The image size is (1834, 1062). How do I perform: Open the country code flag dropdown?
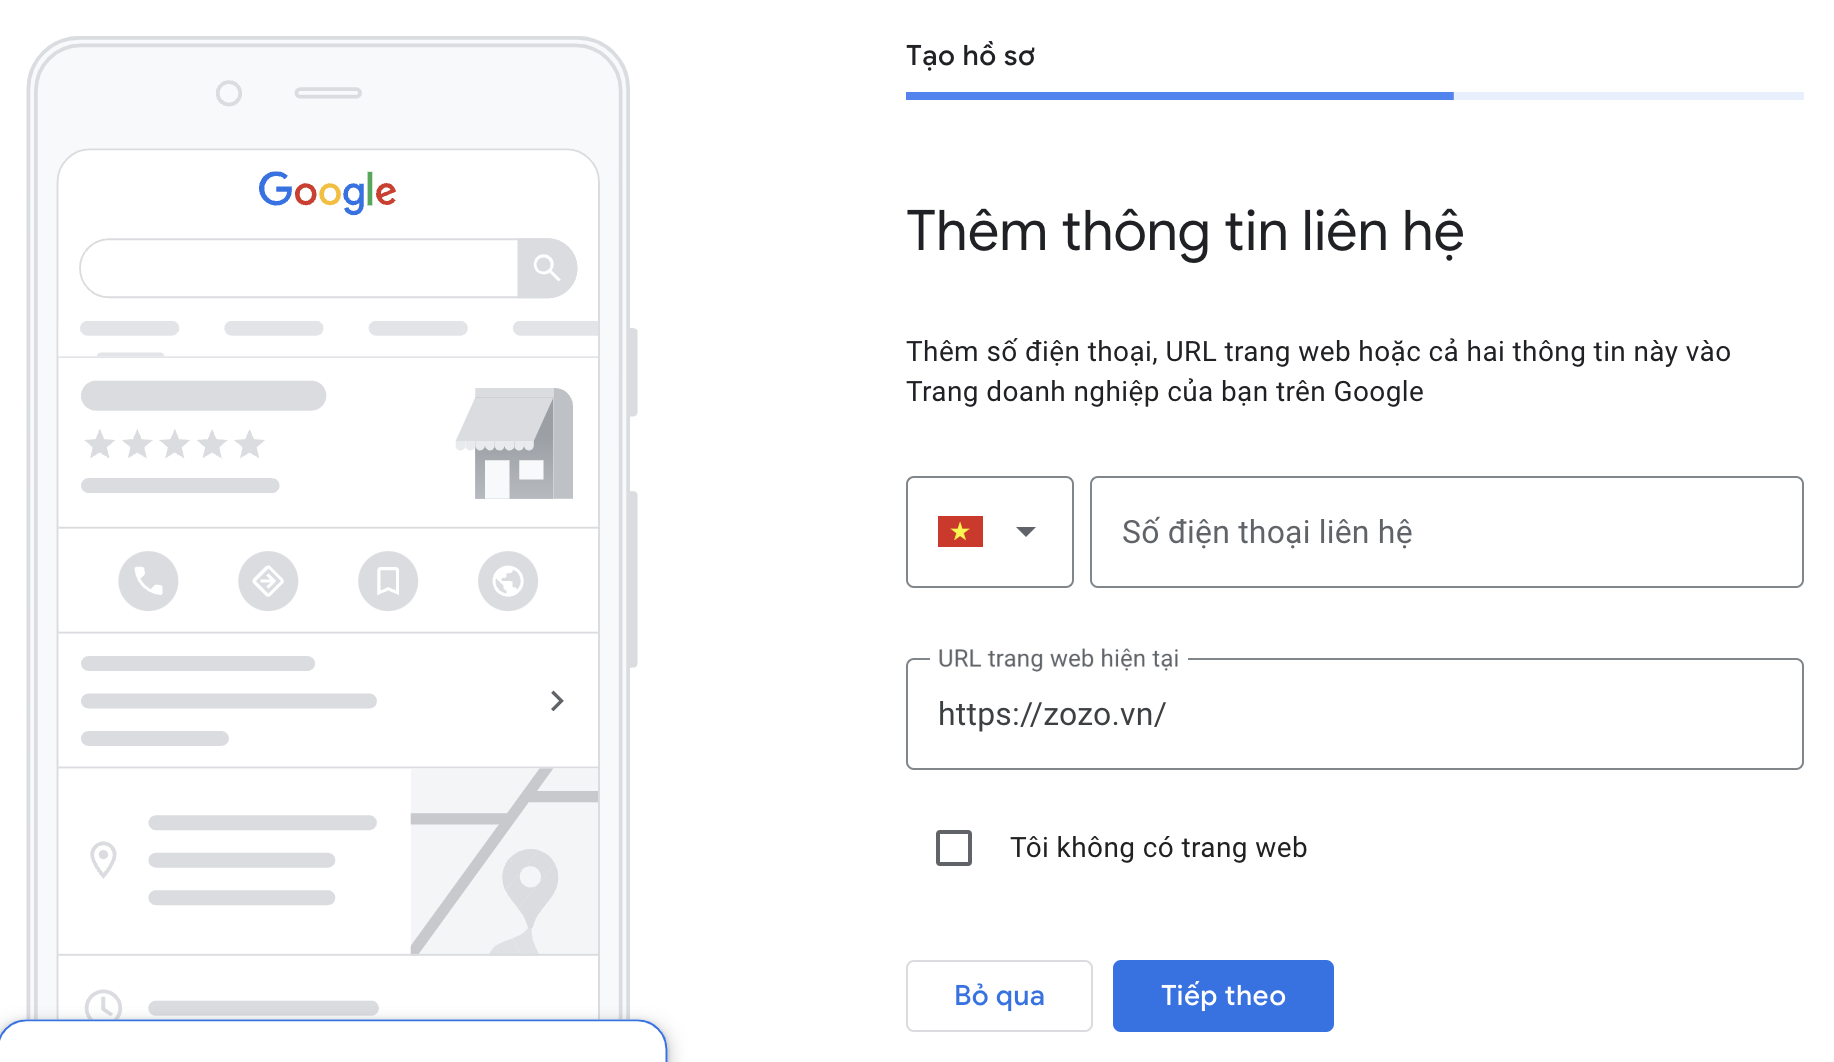(x=990, y=532)
